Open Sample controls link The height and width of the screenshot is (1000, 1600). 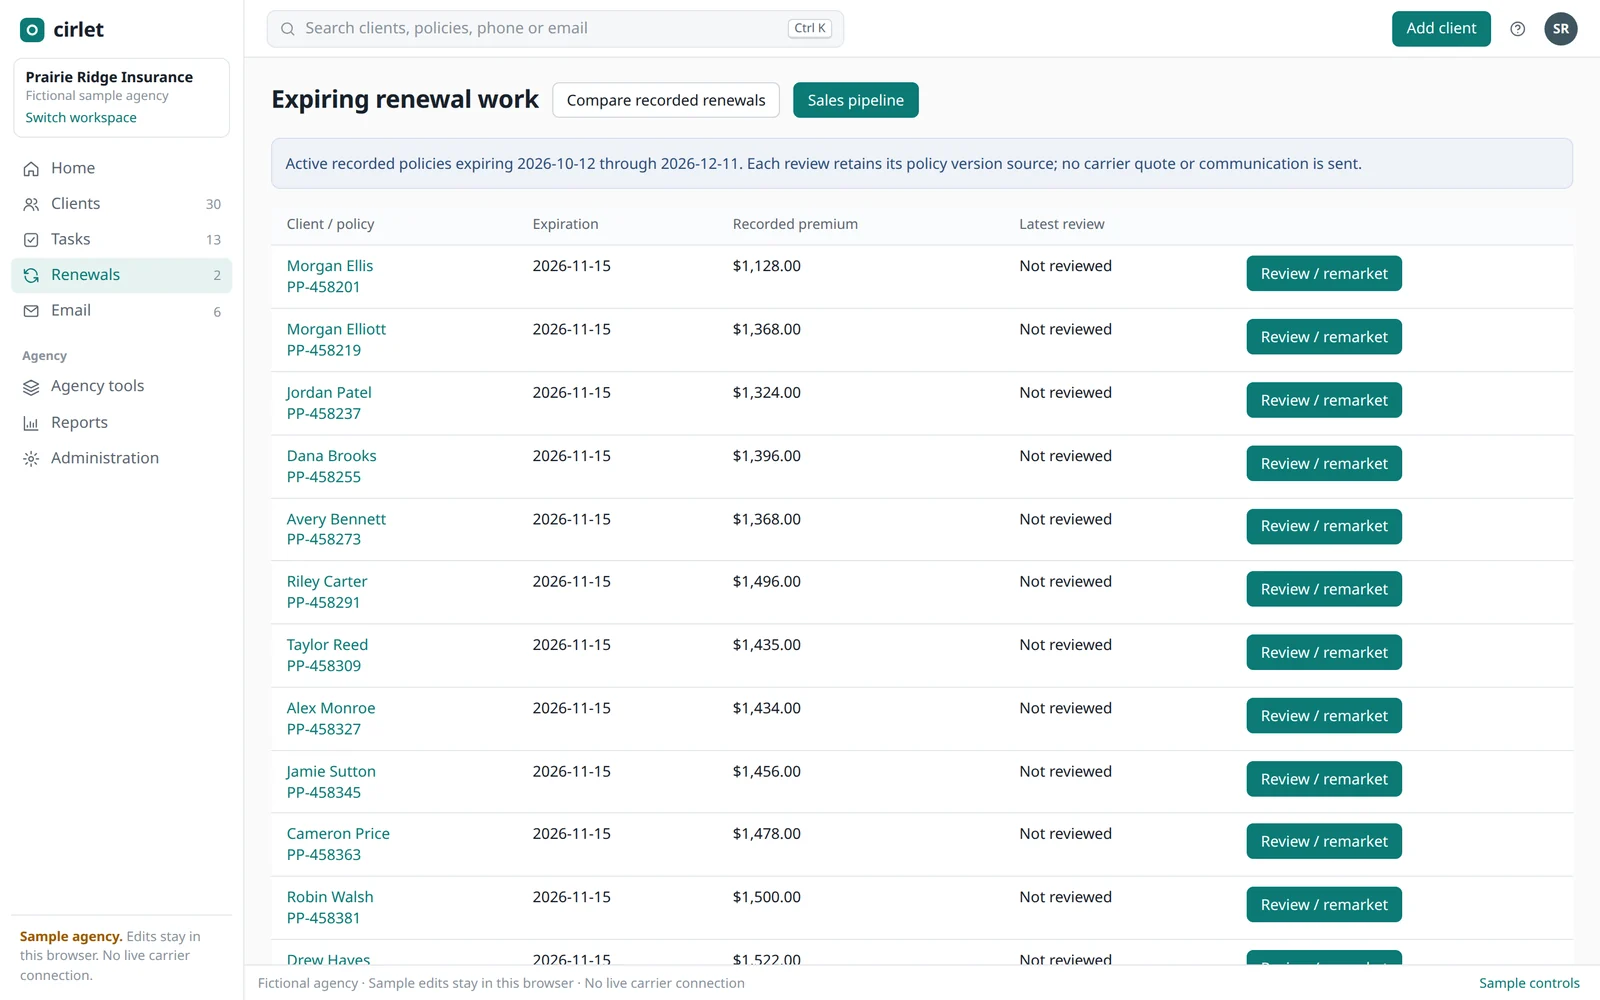[x=1529, y=983]
